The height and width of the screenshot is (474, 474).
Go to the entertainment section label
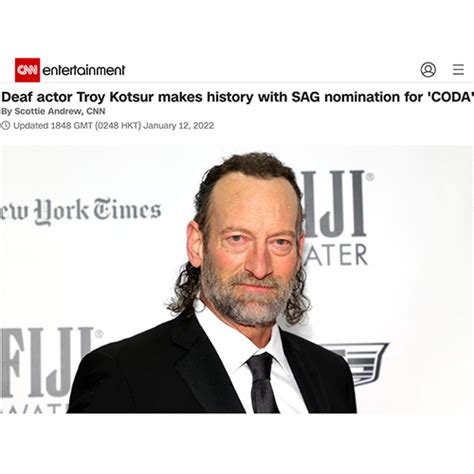click(x=84, y=70)
